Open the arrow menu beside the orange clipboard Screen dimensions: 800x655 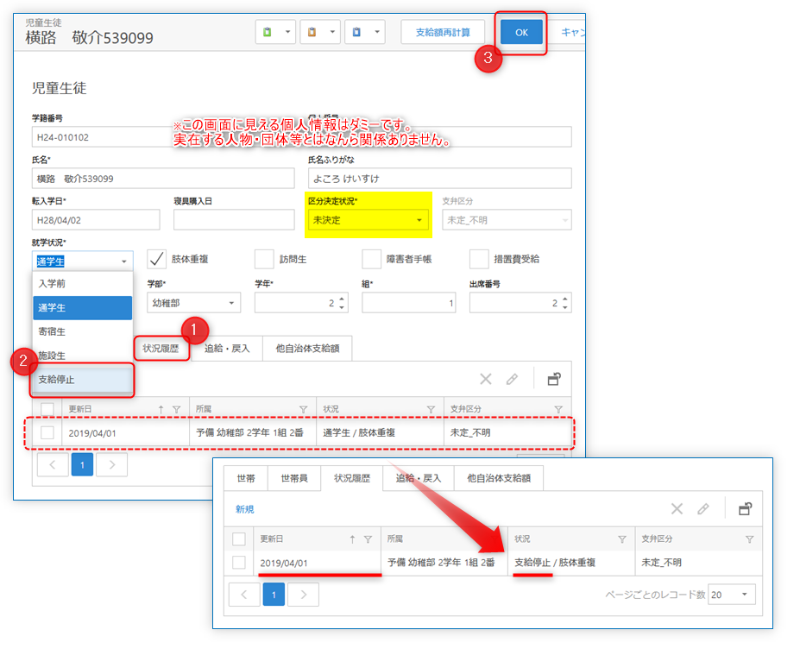[333, 32]
